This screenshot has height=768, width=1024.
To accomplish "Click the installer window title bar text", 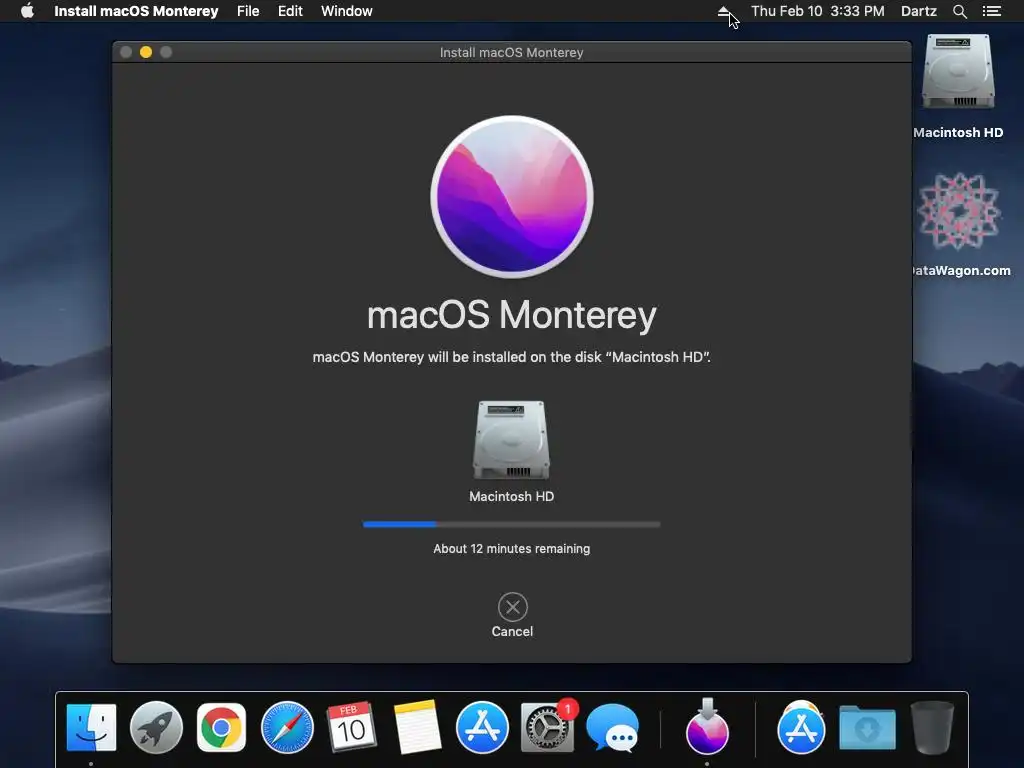I will pyautogui.click(x=511, y=52).
